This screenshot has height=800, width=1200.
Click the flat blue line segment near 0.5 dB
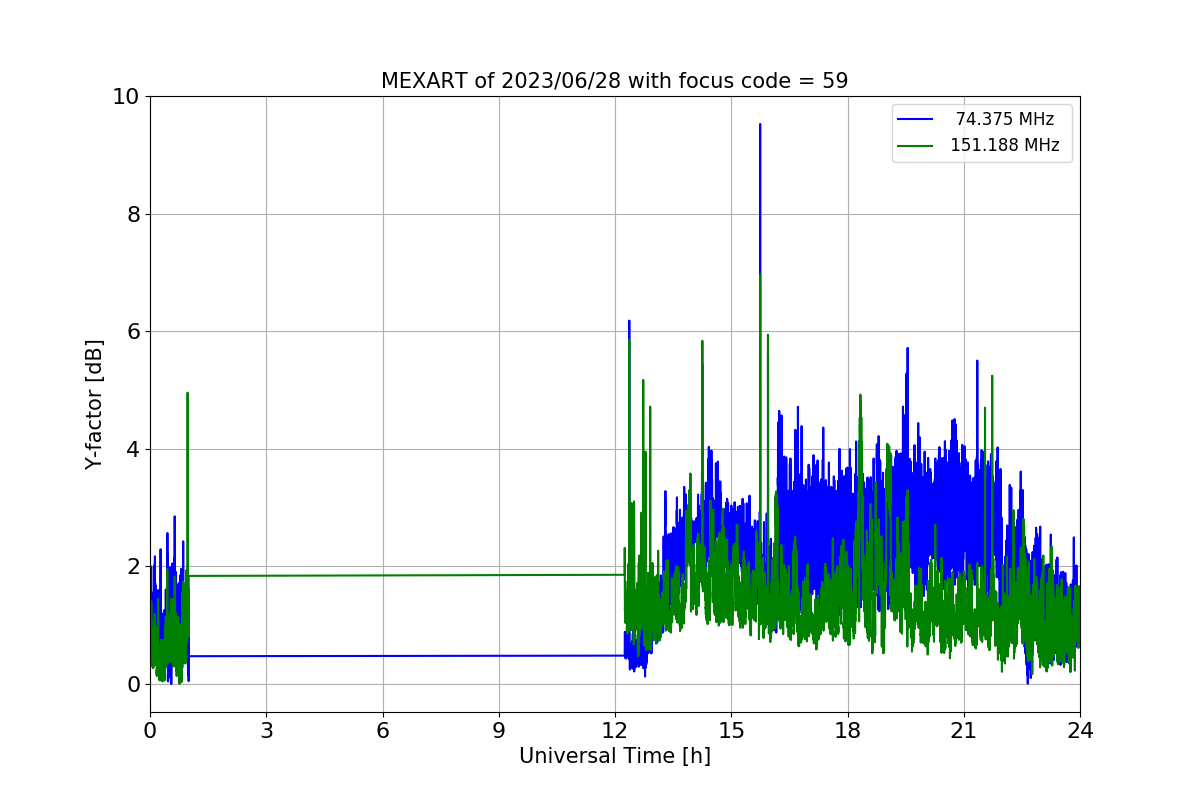click(405, 656)
